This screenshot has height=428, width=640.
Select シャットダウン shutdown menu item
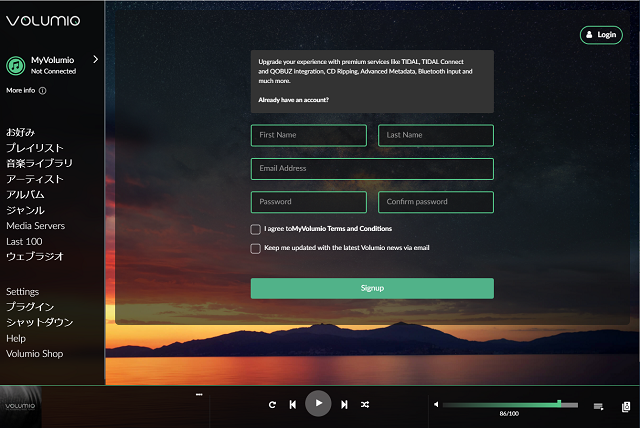click(40, 322)
